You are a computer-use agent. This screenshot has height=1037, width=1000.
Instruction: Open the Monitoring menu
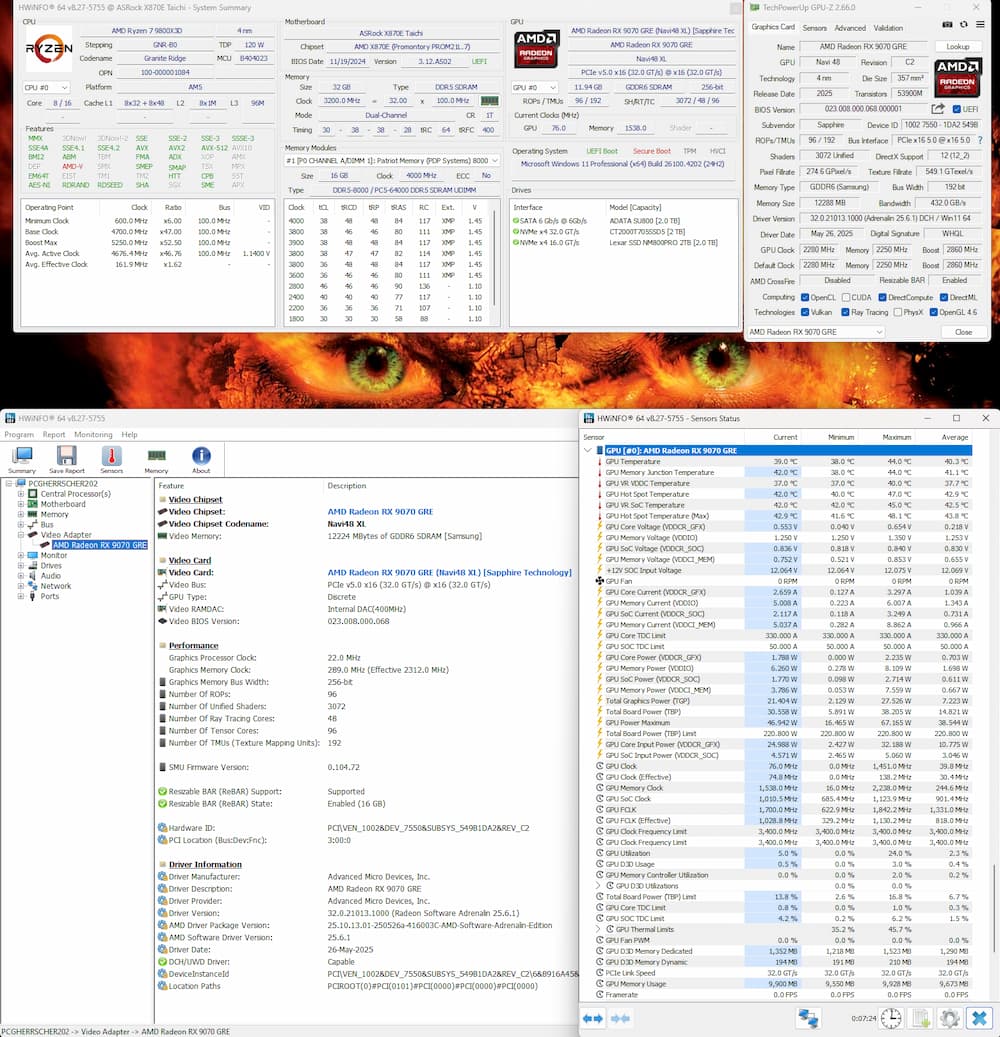coord(93,435)
